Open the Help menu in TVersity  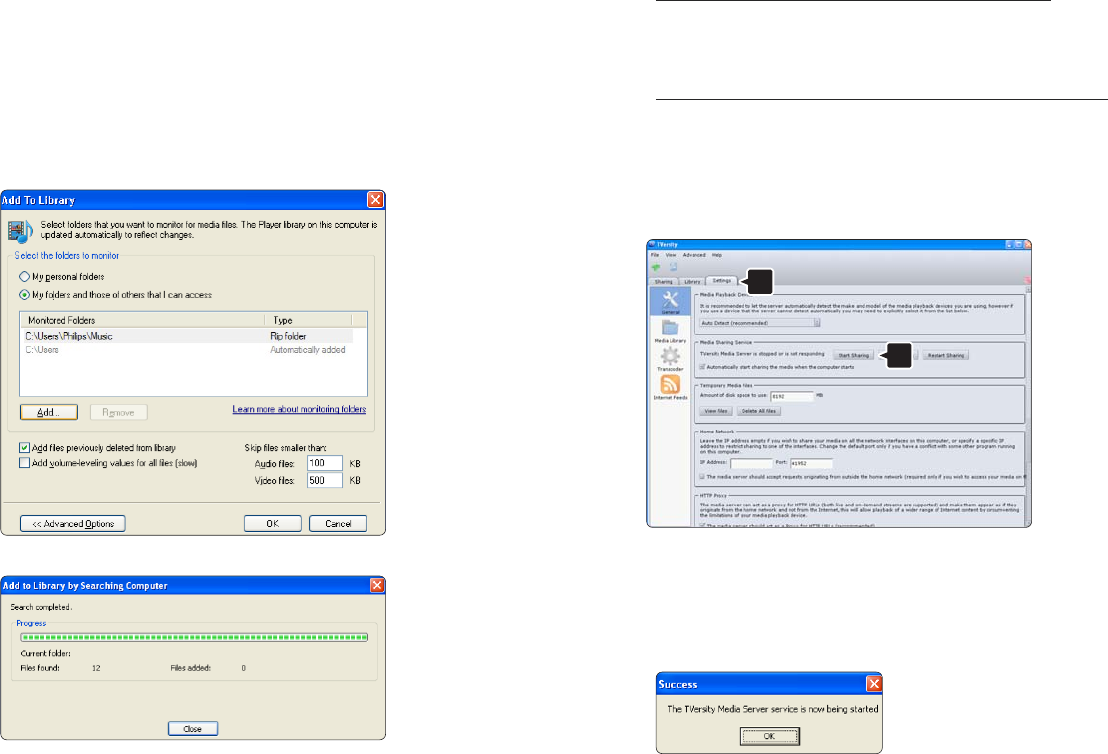(x=717, y=255)
